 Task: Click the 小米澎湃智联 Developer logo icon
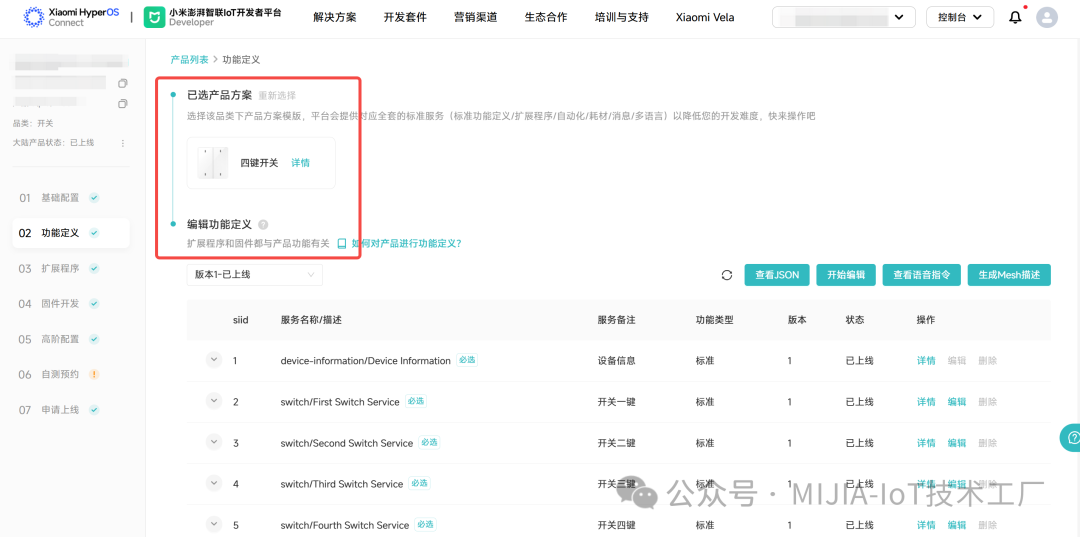pos(154,17)
